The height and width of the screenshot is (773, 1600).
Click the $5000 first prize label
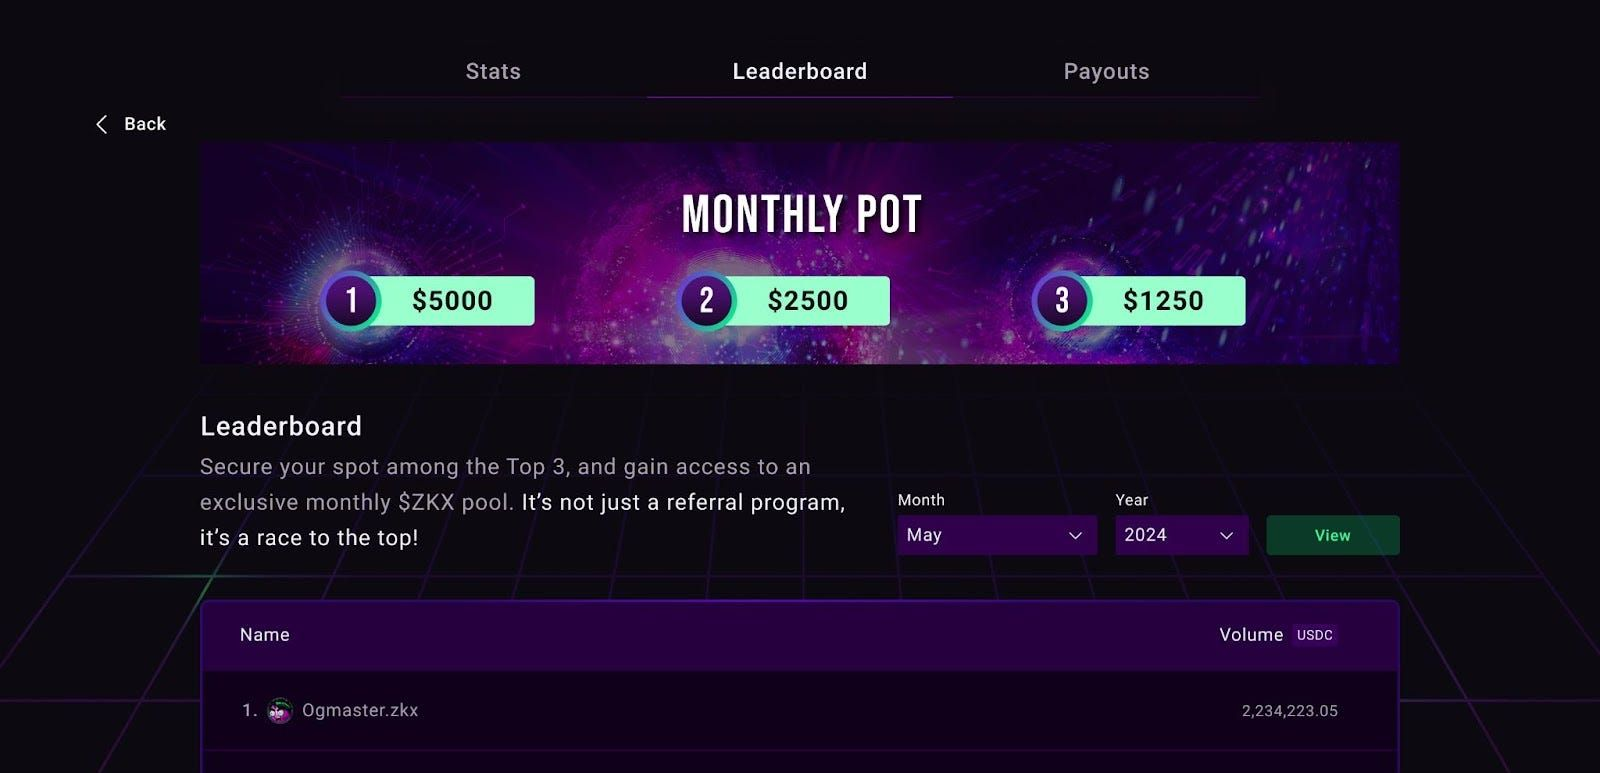(453, 300)
